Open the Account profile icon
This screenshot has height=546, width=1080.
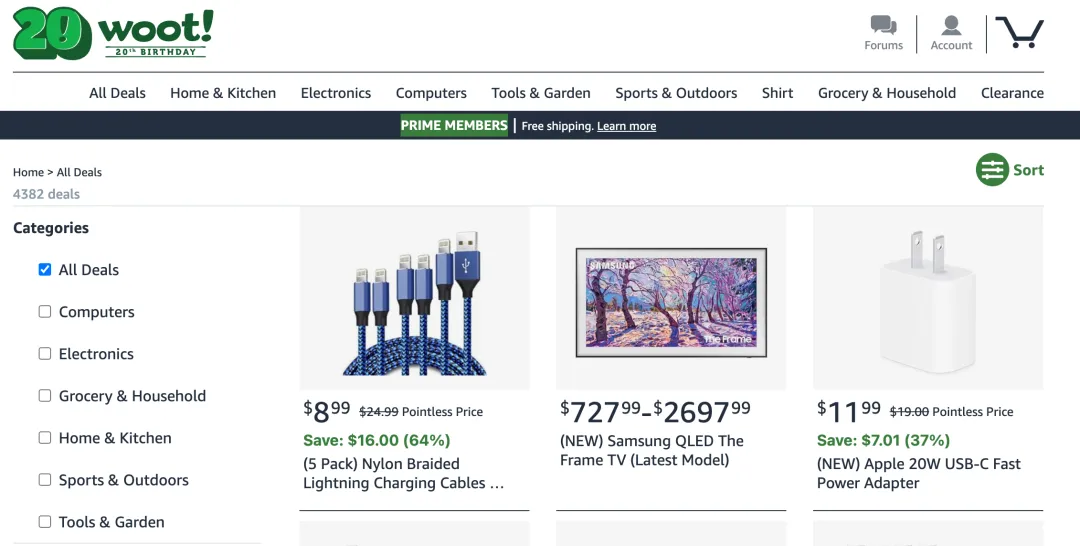(x=951, y=25)
